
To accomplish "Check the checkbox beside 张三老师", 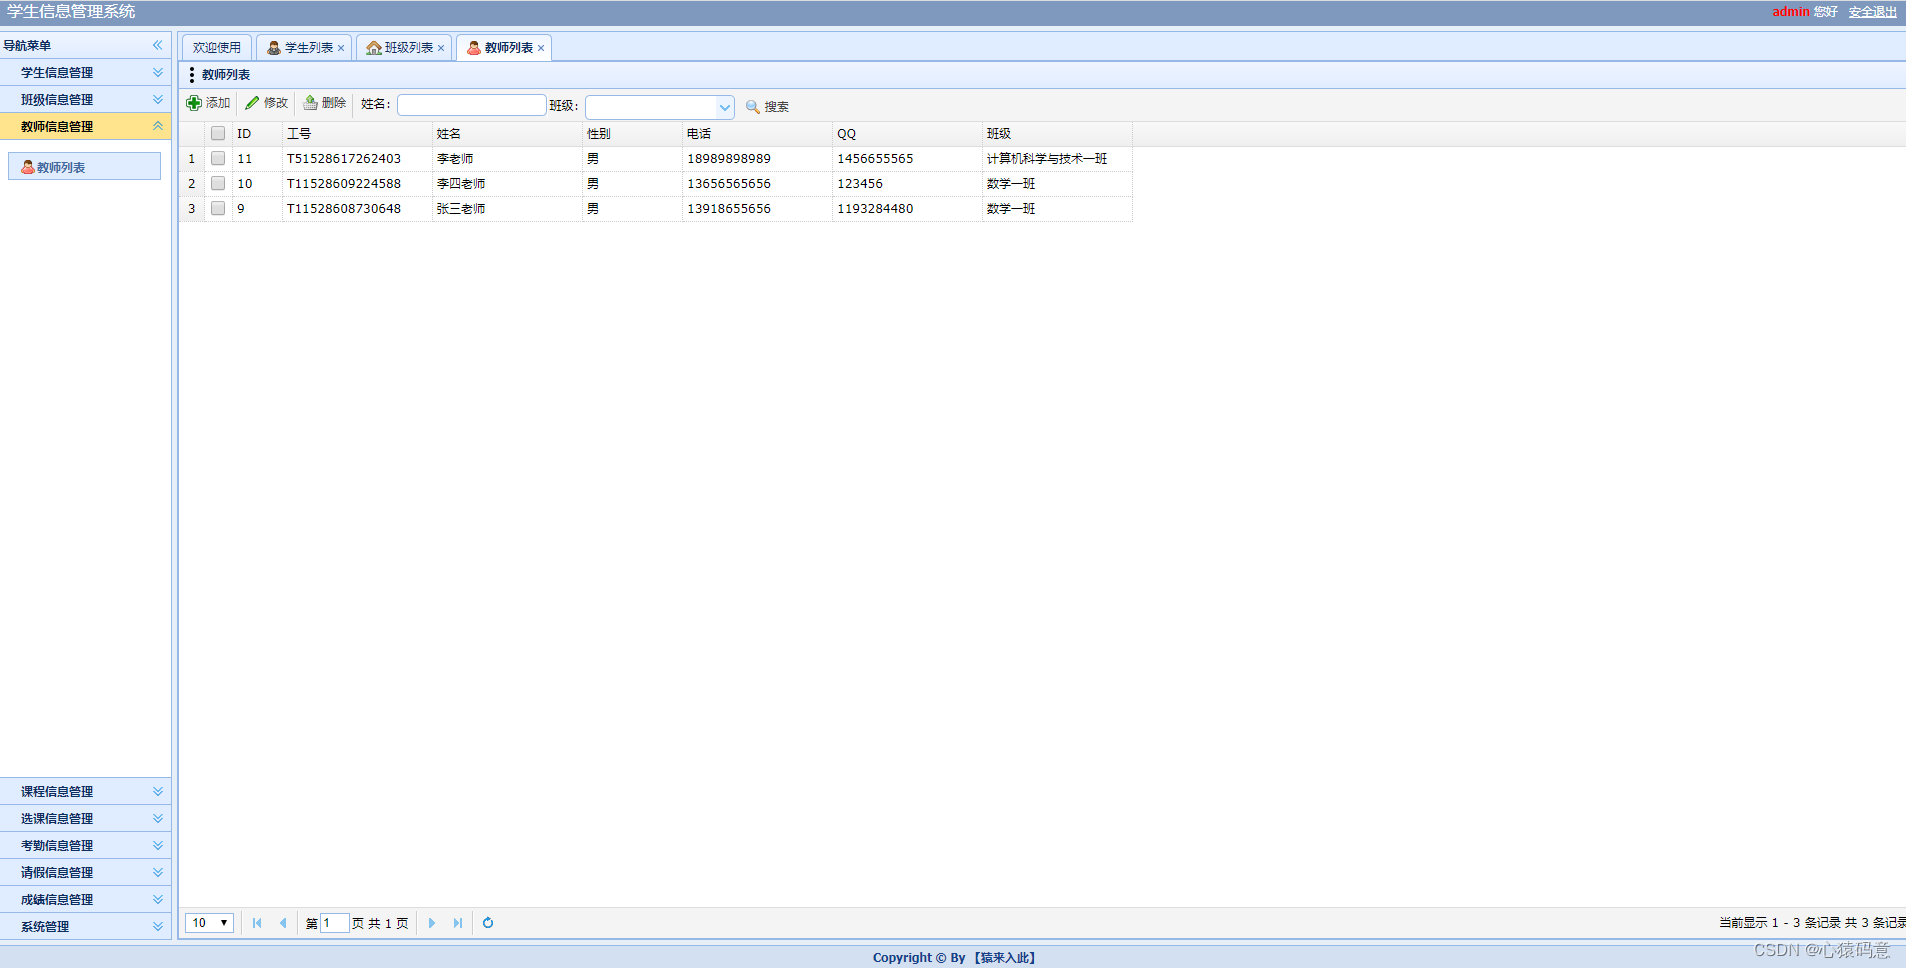I will [x=218, y=208].
